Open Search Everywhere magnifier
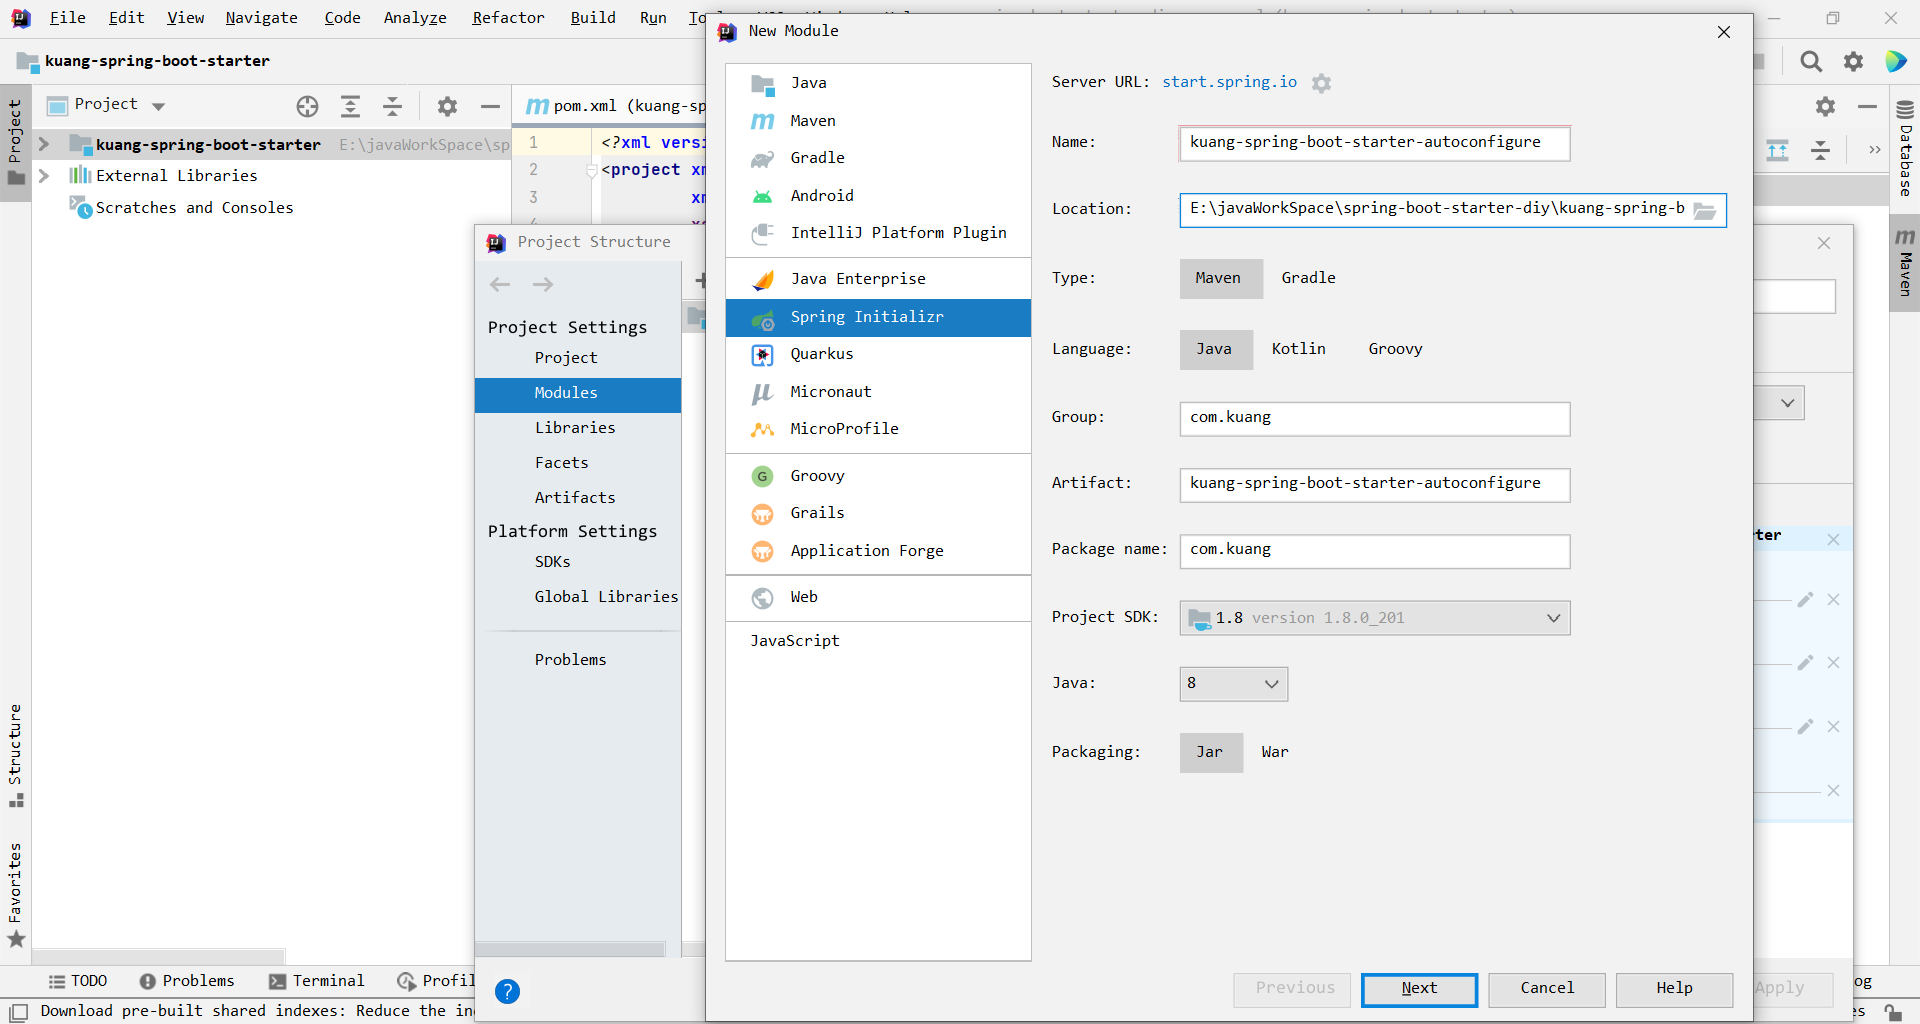Viewport: 1920px width, 1024px height. coord(1811,62)
